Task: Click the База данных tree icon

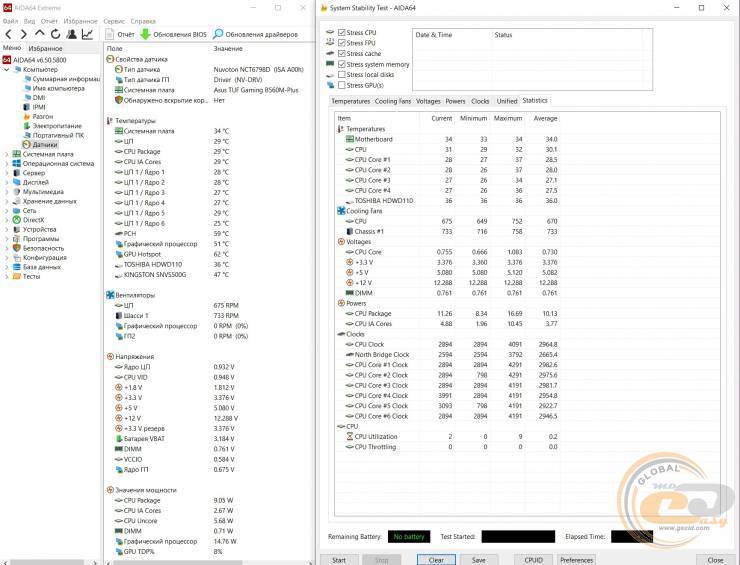Action: (17, 267)
